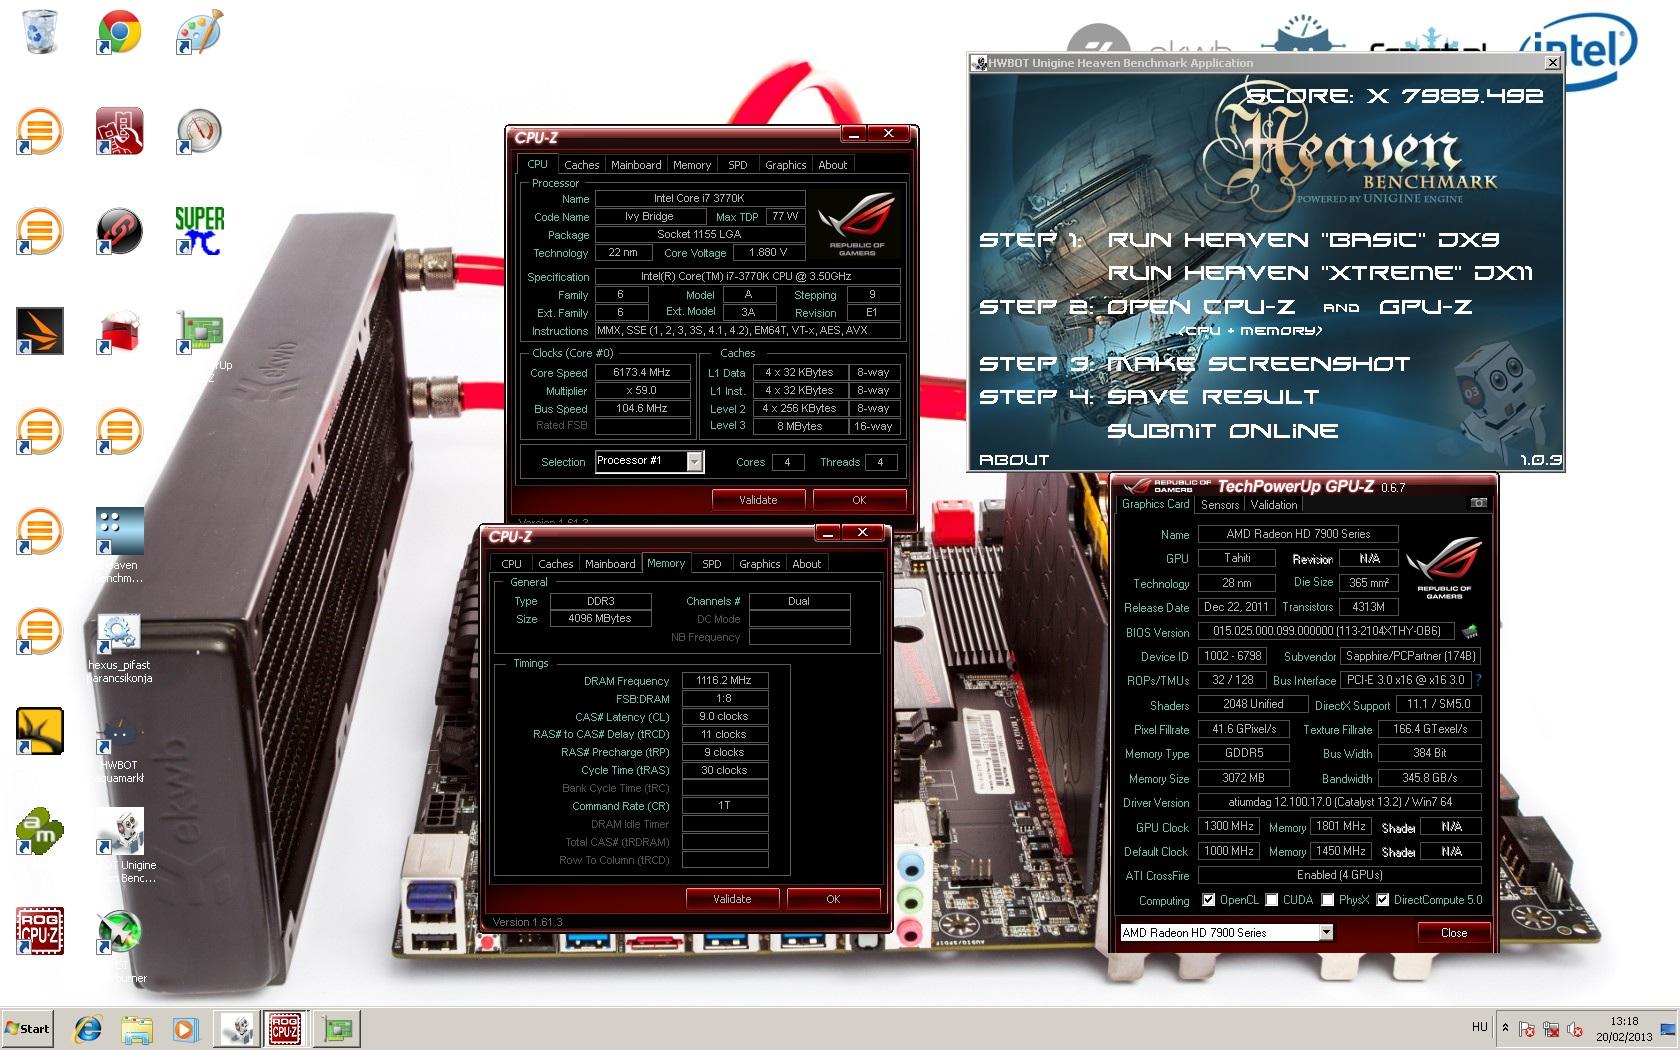Open the black and orange 3DMark shortcut
This screenshot has width=1680, height=1050.
click(x=40, y=330)
